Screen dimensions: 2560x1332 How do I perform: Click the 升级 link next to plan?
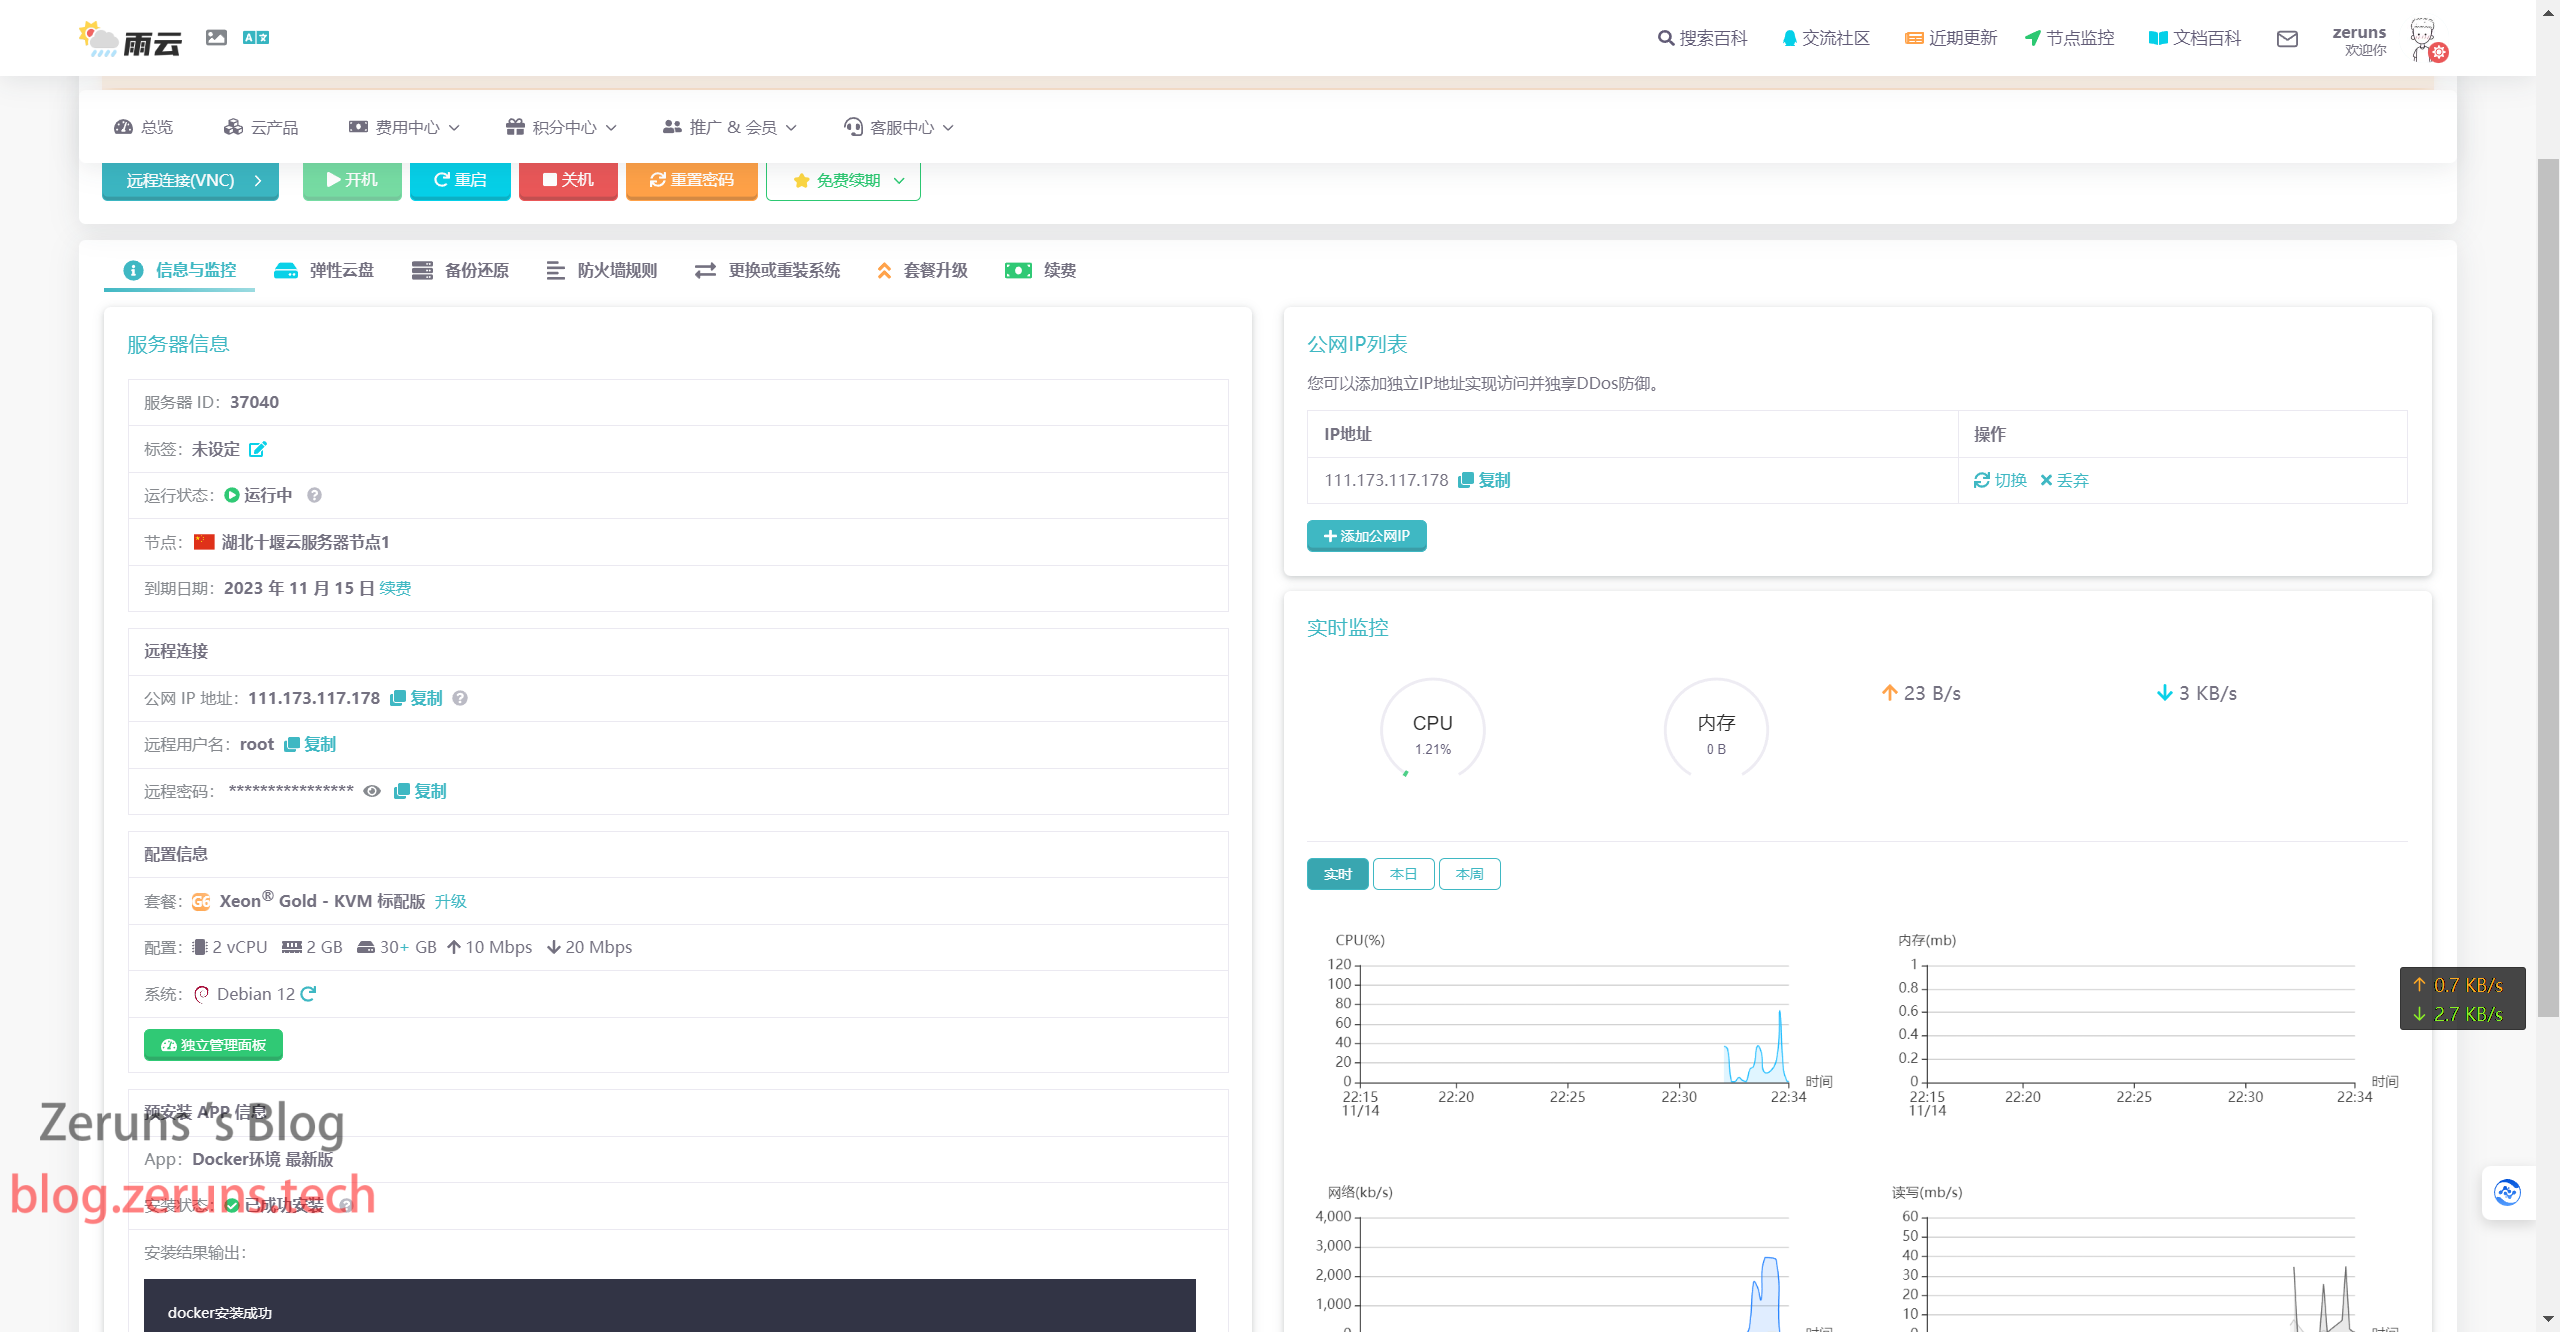tap(450, 901)
